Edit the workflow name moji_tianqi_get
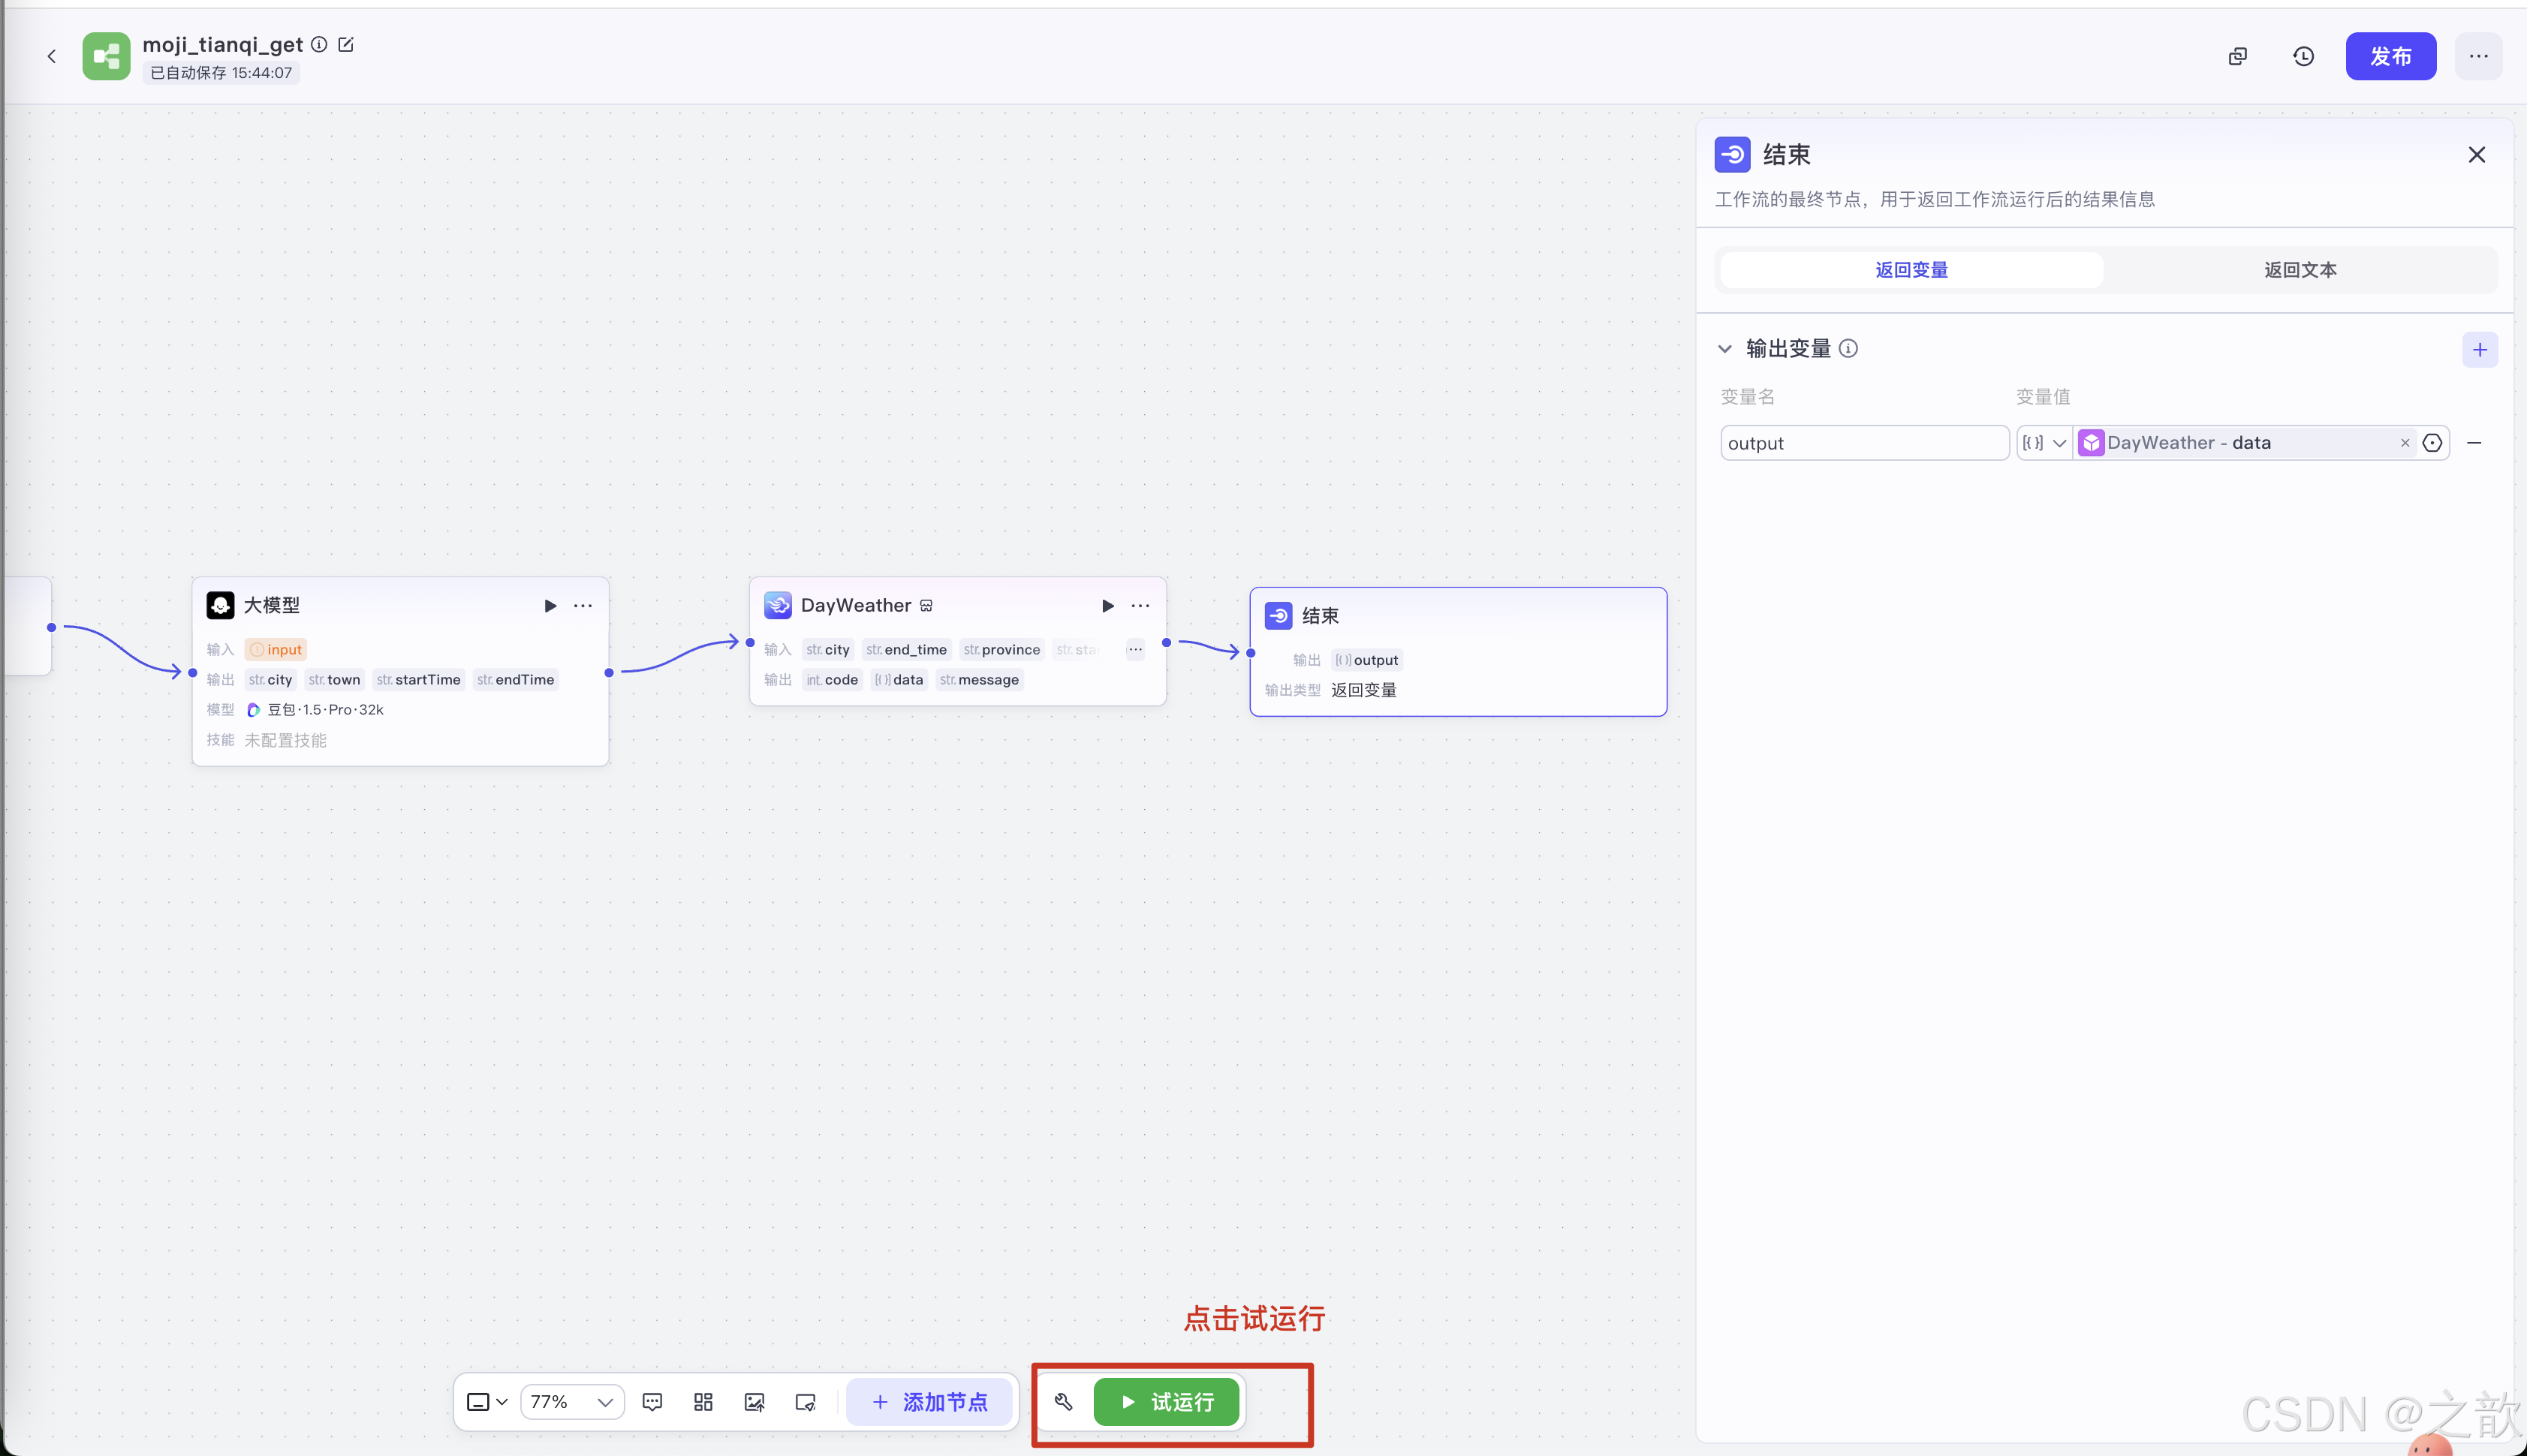Viewport: 2527px width, 1456px height. click(346, 44)
